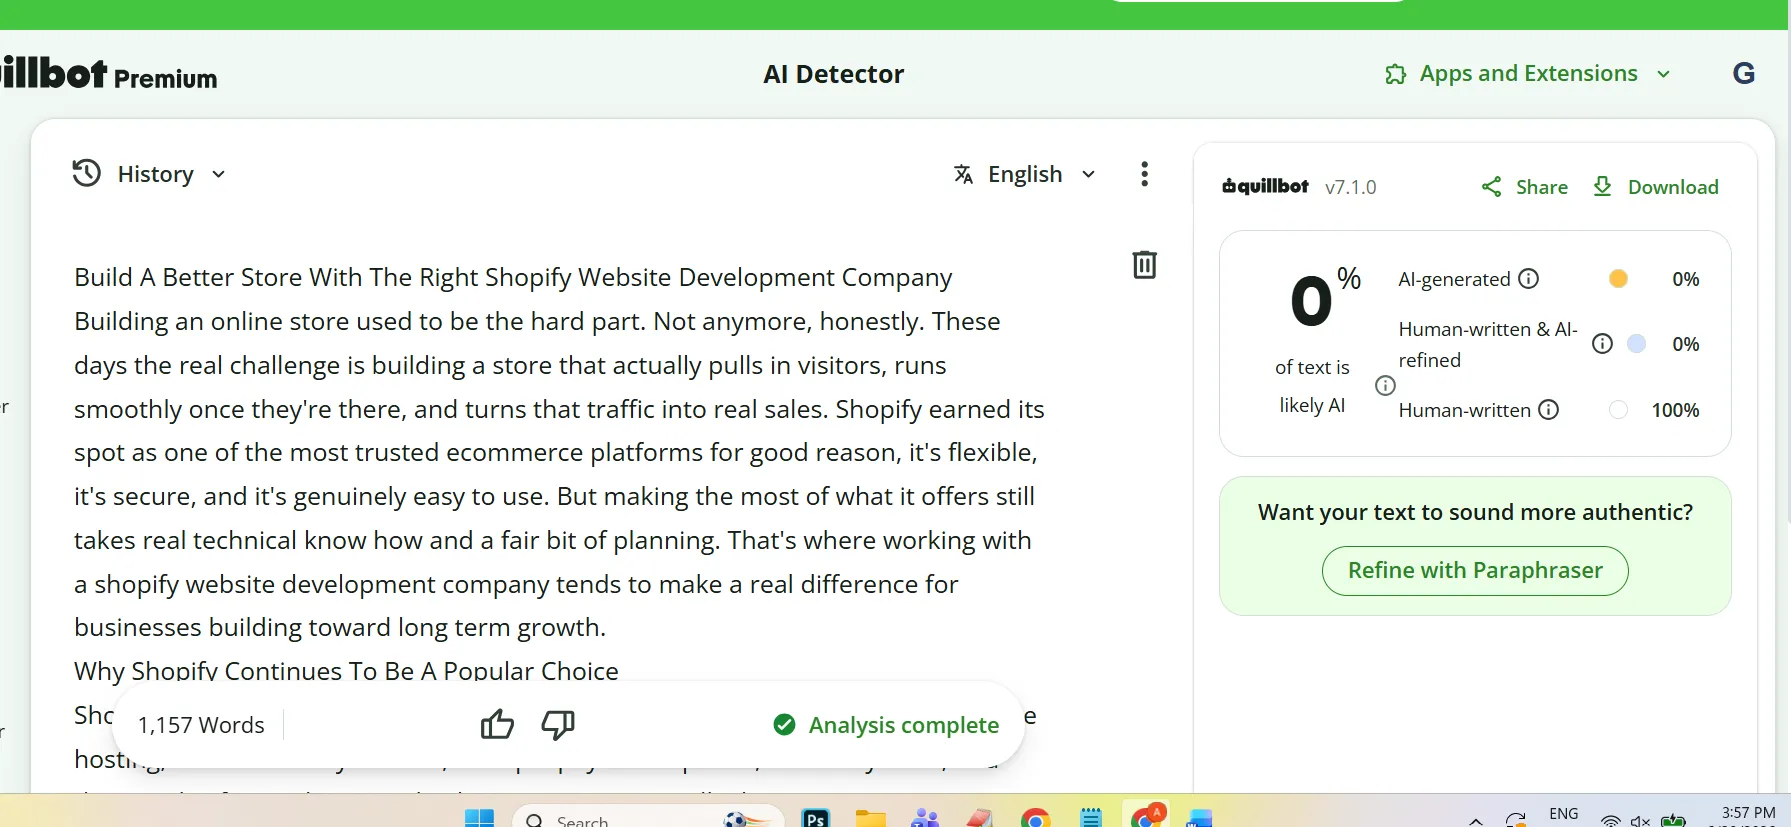
Task: Click the Download link
Action: (1673, 187)
